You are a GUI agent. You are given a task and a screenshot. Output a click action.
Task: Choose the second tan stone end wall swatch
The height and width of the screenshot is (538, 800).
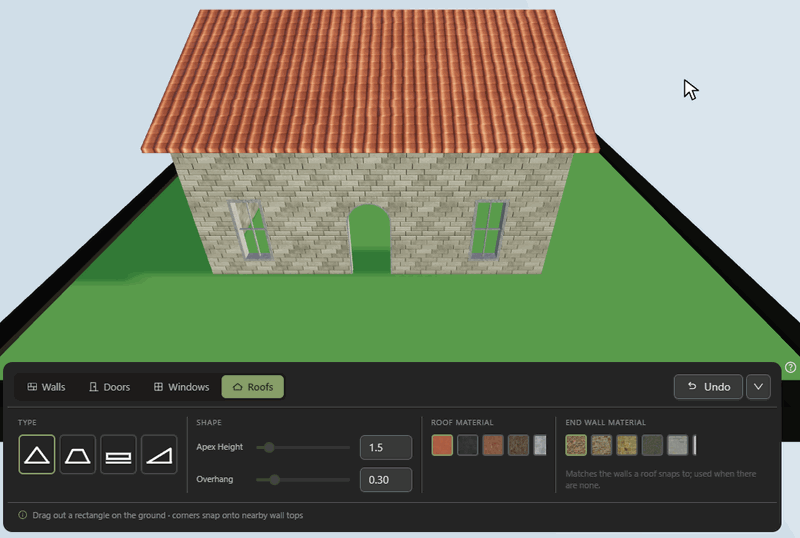[x=602, y=445]
